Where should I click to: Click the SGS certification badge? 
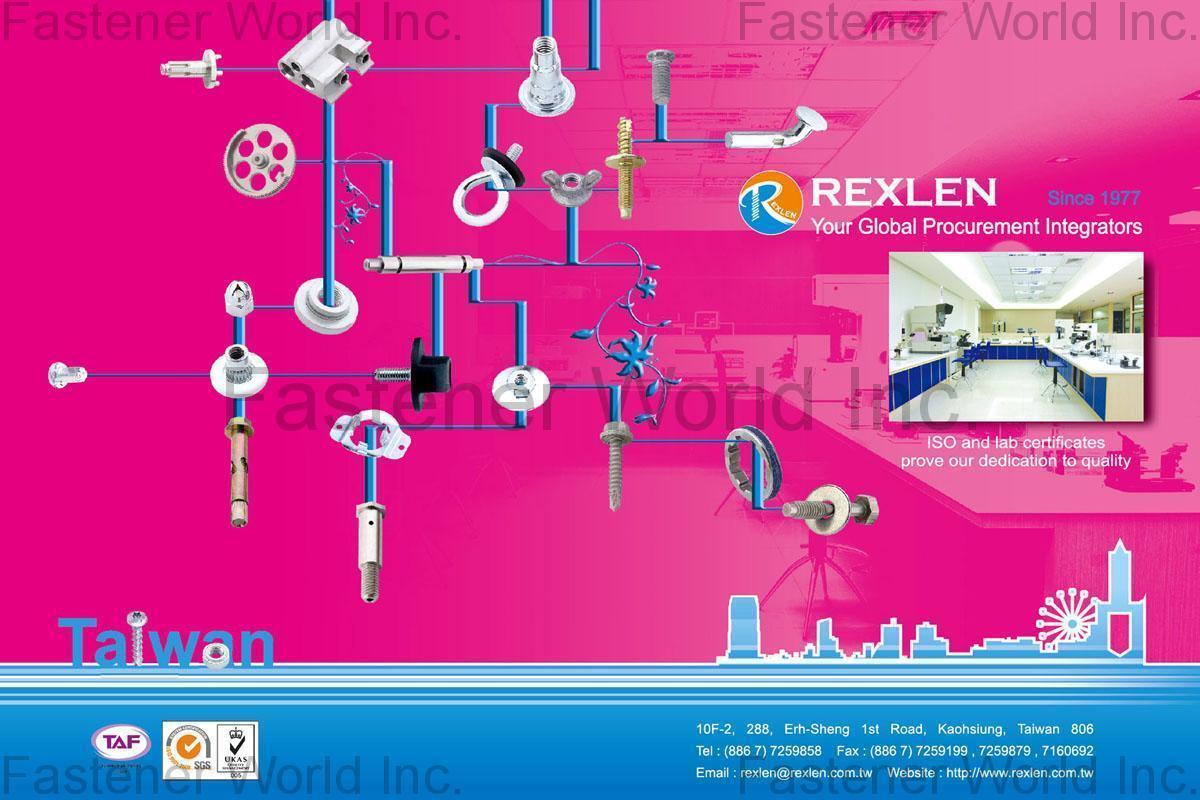click(187, 750)
